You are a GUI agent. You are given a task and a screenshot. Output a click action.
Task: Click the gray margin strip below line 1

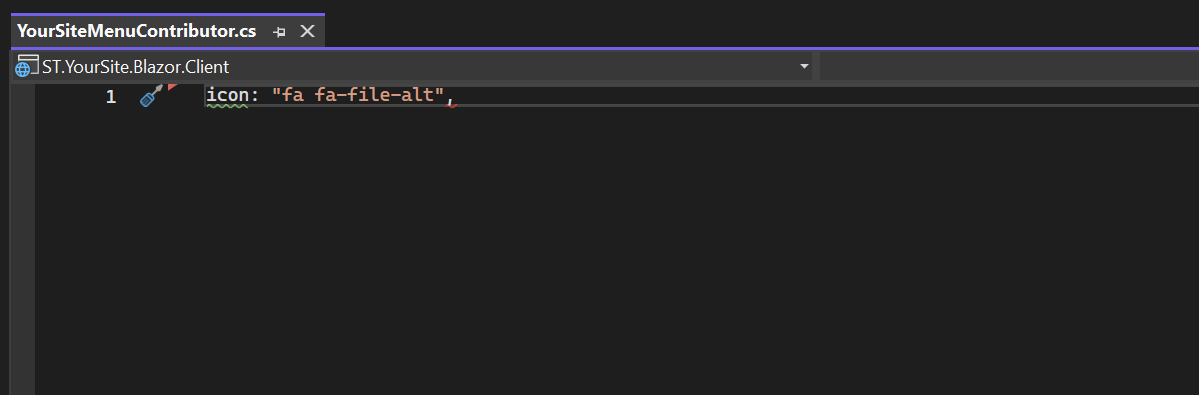[x=23, y=252]
